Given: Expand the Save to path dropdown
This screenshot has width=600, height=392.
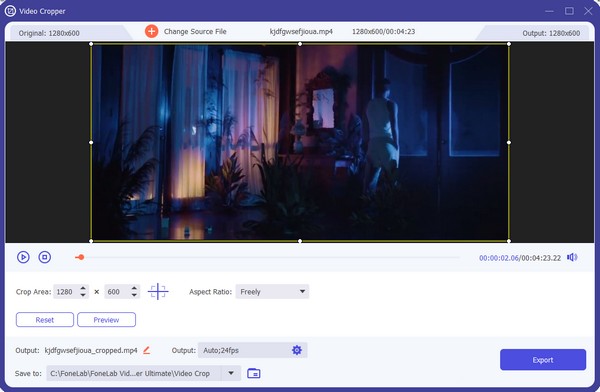Looking at the screenshot, I should point(231,373).
